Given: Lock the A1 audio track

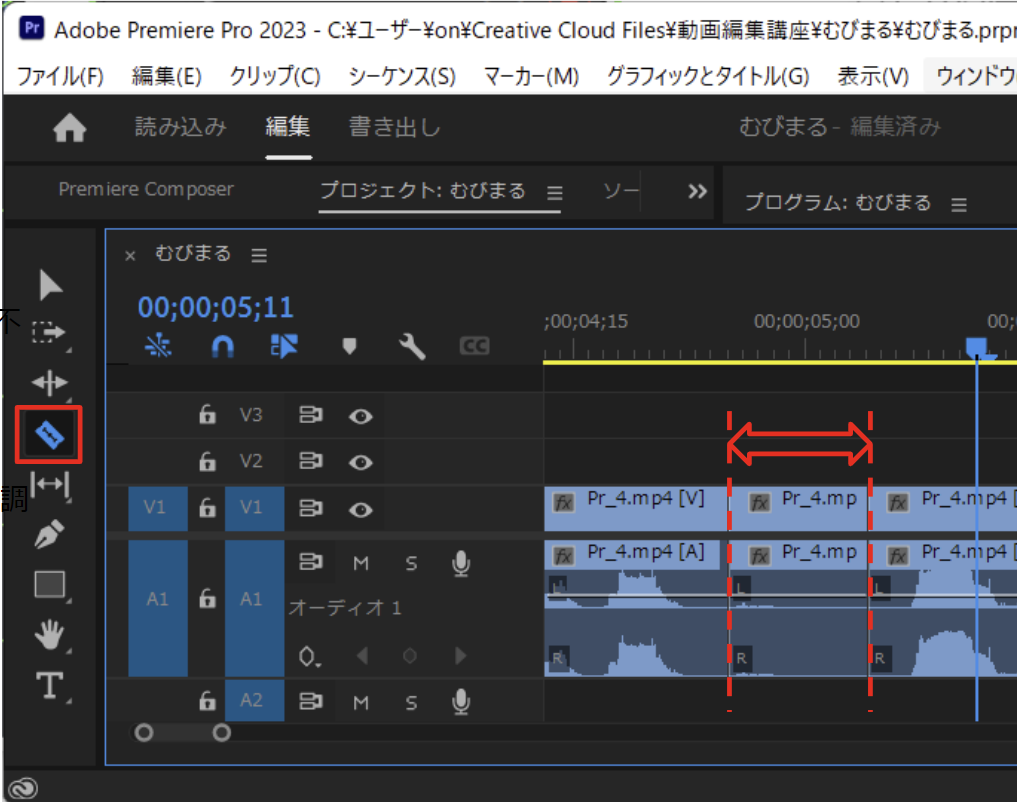Looking at the screenshot, I should coord(207,598).
